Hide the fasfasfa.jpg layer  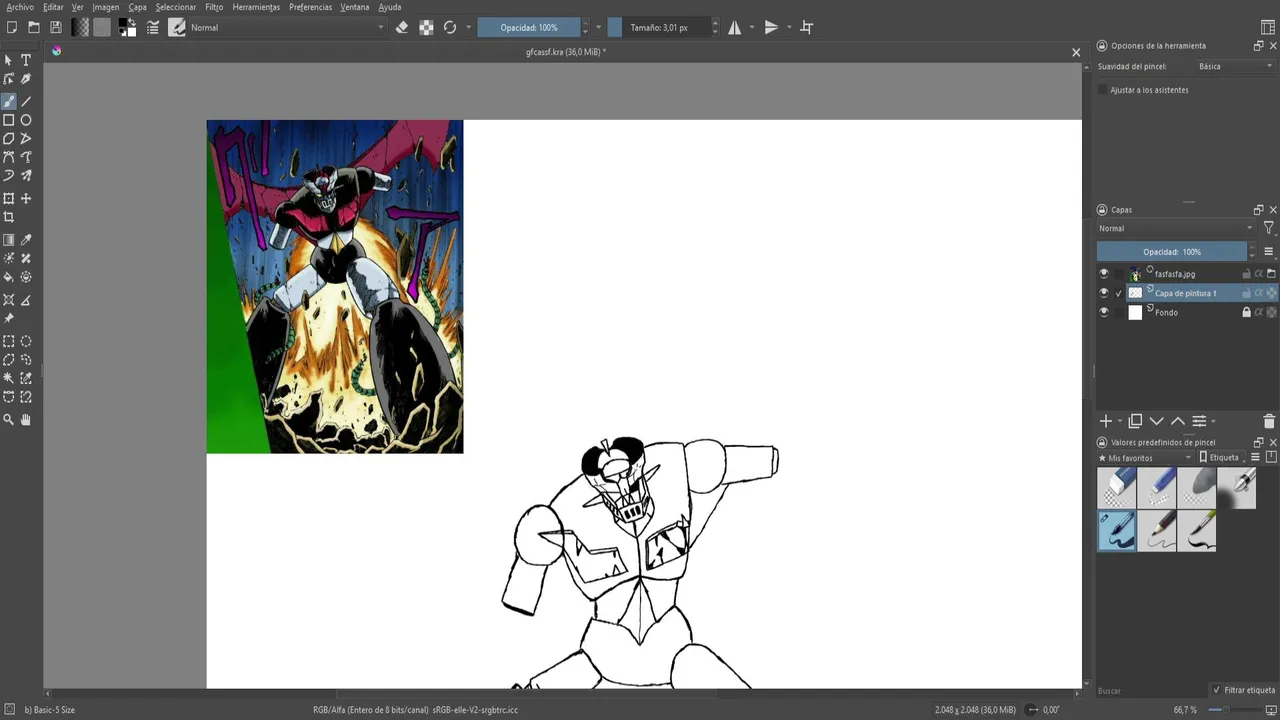point(1104,274)
